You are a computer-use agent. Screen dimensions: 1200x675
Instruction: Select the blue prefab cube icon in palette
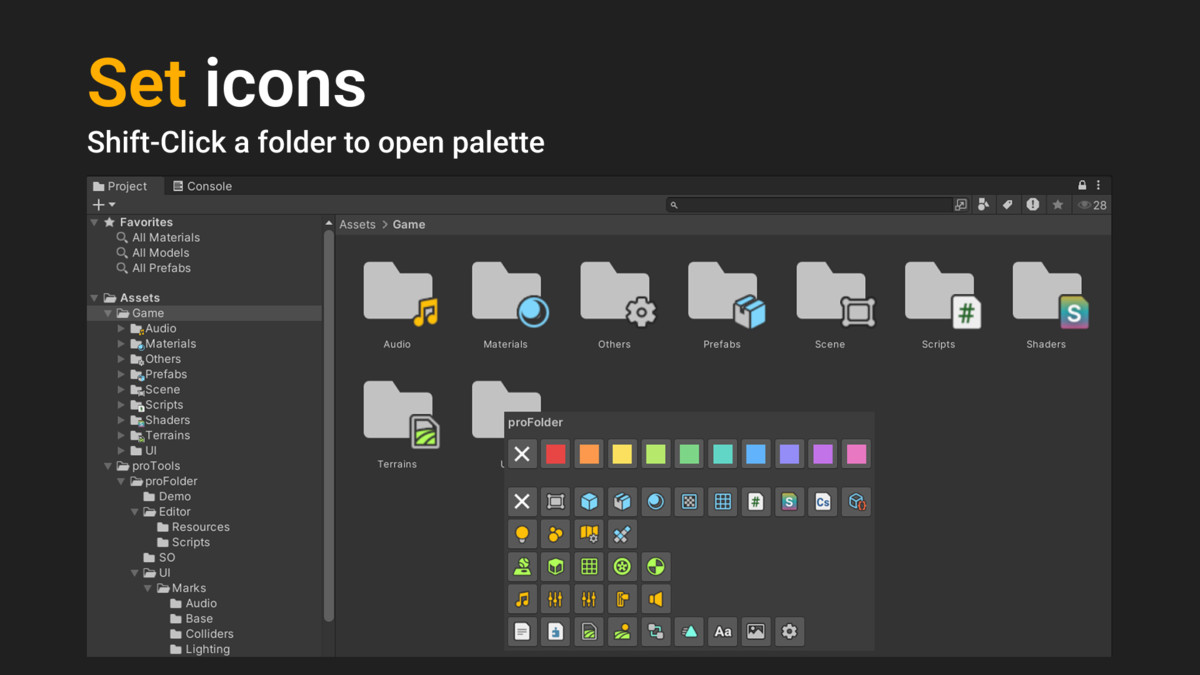point(588,501)
